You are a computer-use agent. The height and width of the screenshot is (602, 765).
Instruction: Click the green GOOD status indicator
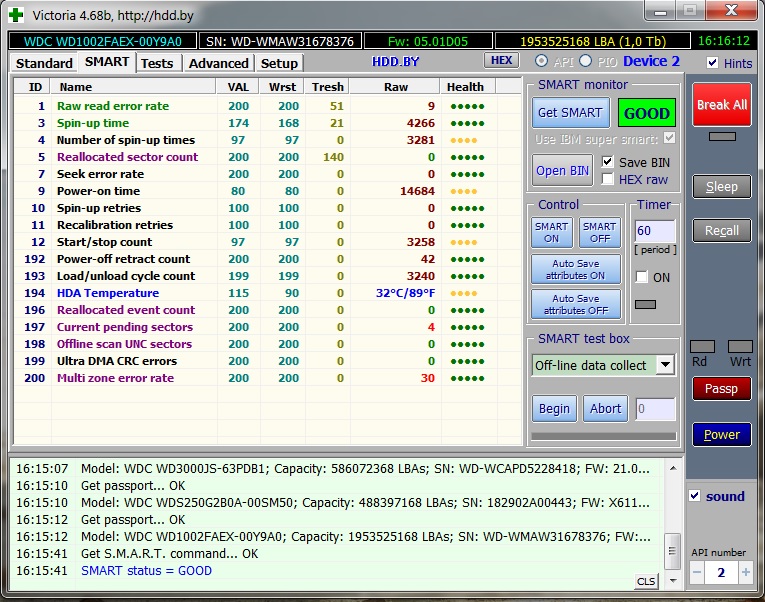(647, 113)
